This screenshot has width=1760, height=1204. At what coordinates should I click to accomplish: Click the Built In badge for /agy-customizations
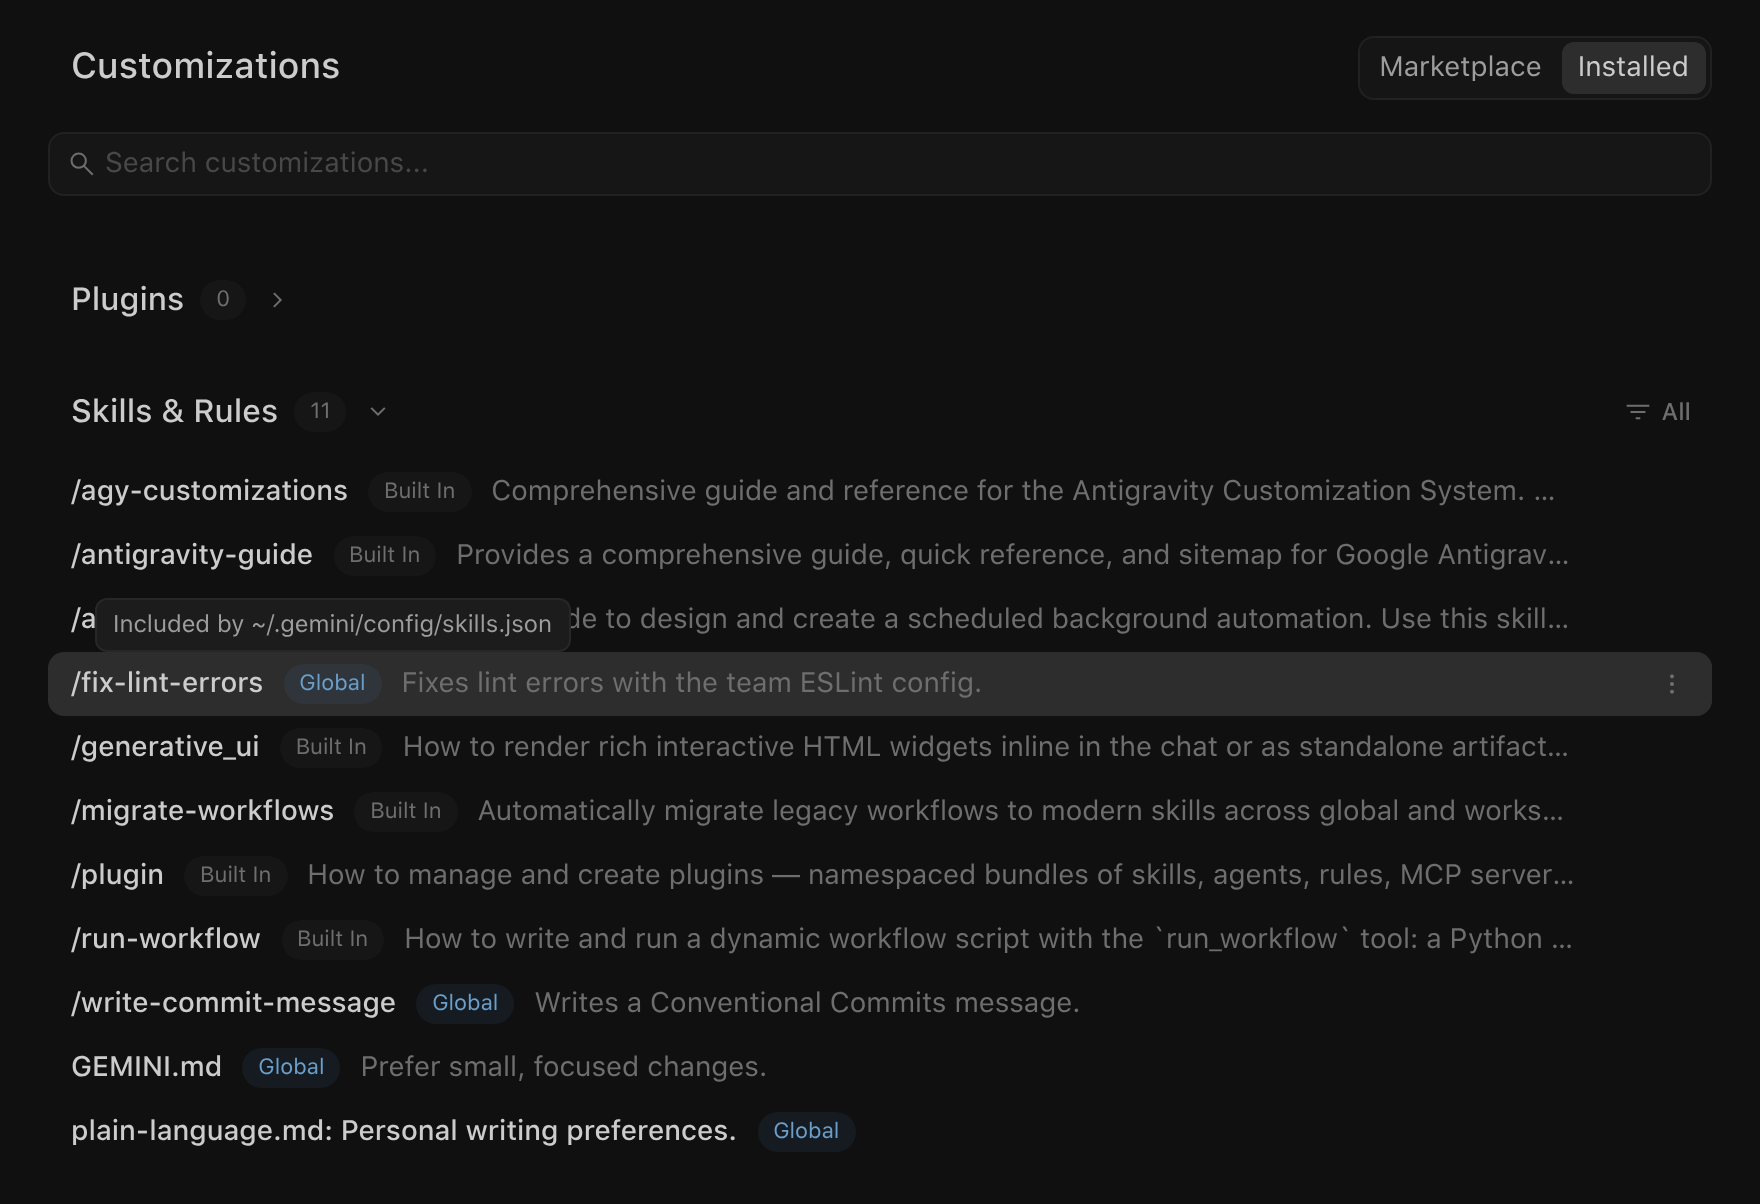419,491
